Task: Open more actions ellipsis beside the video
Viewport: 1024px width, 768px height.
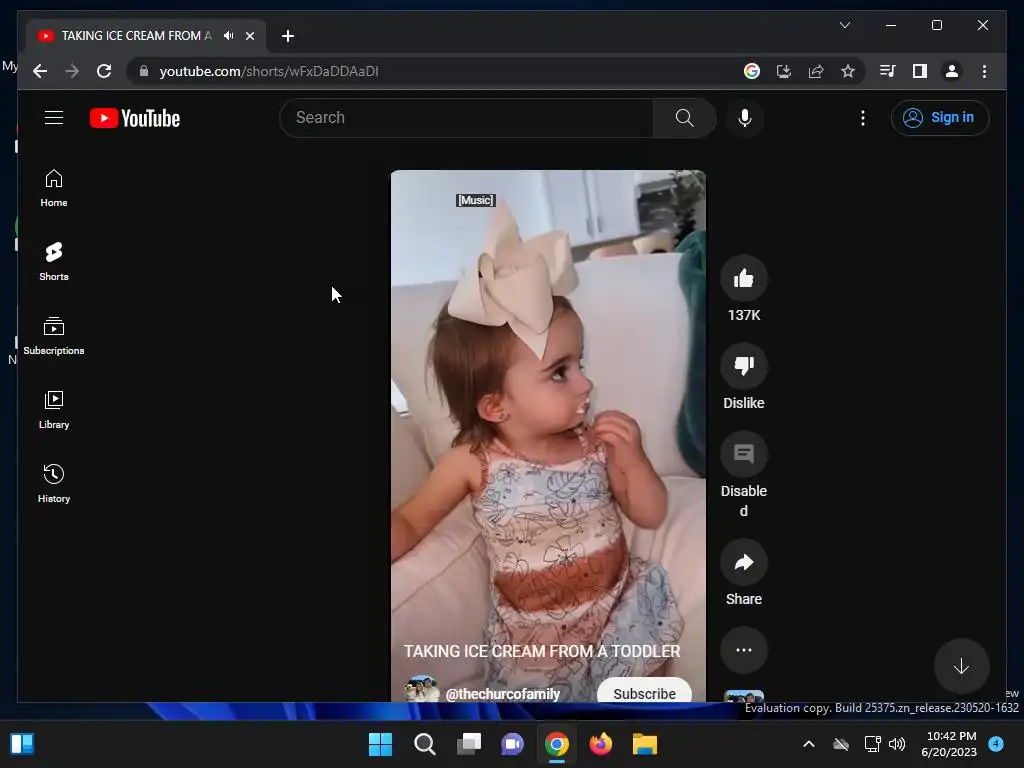Action: point(744,650)
